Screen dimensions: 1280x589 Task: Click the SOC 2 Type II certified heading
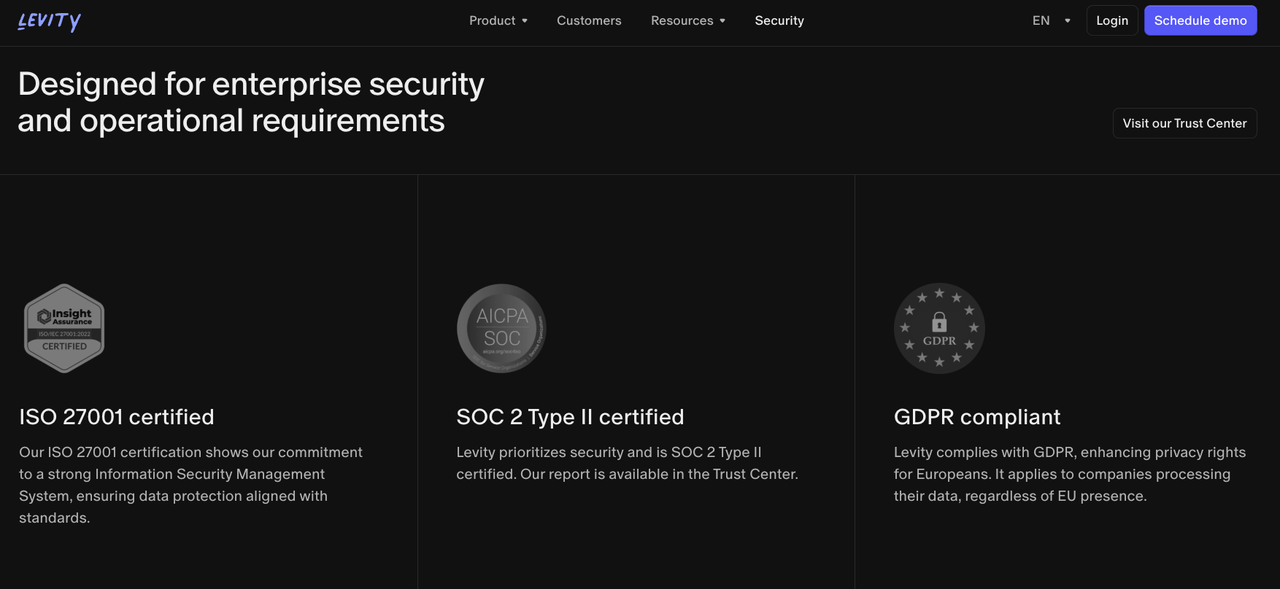click(570, 416)
